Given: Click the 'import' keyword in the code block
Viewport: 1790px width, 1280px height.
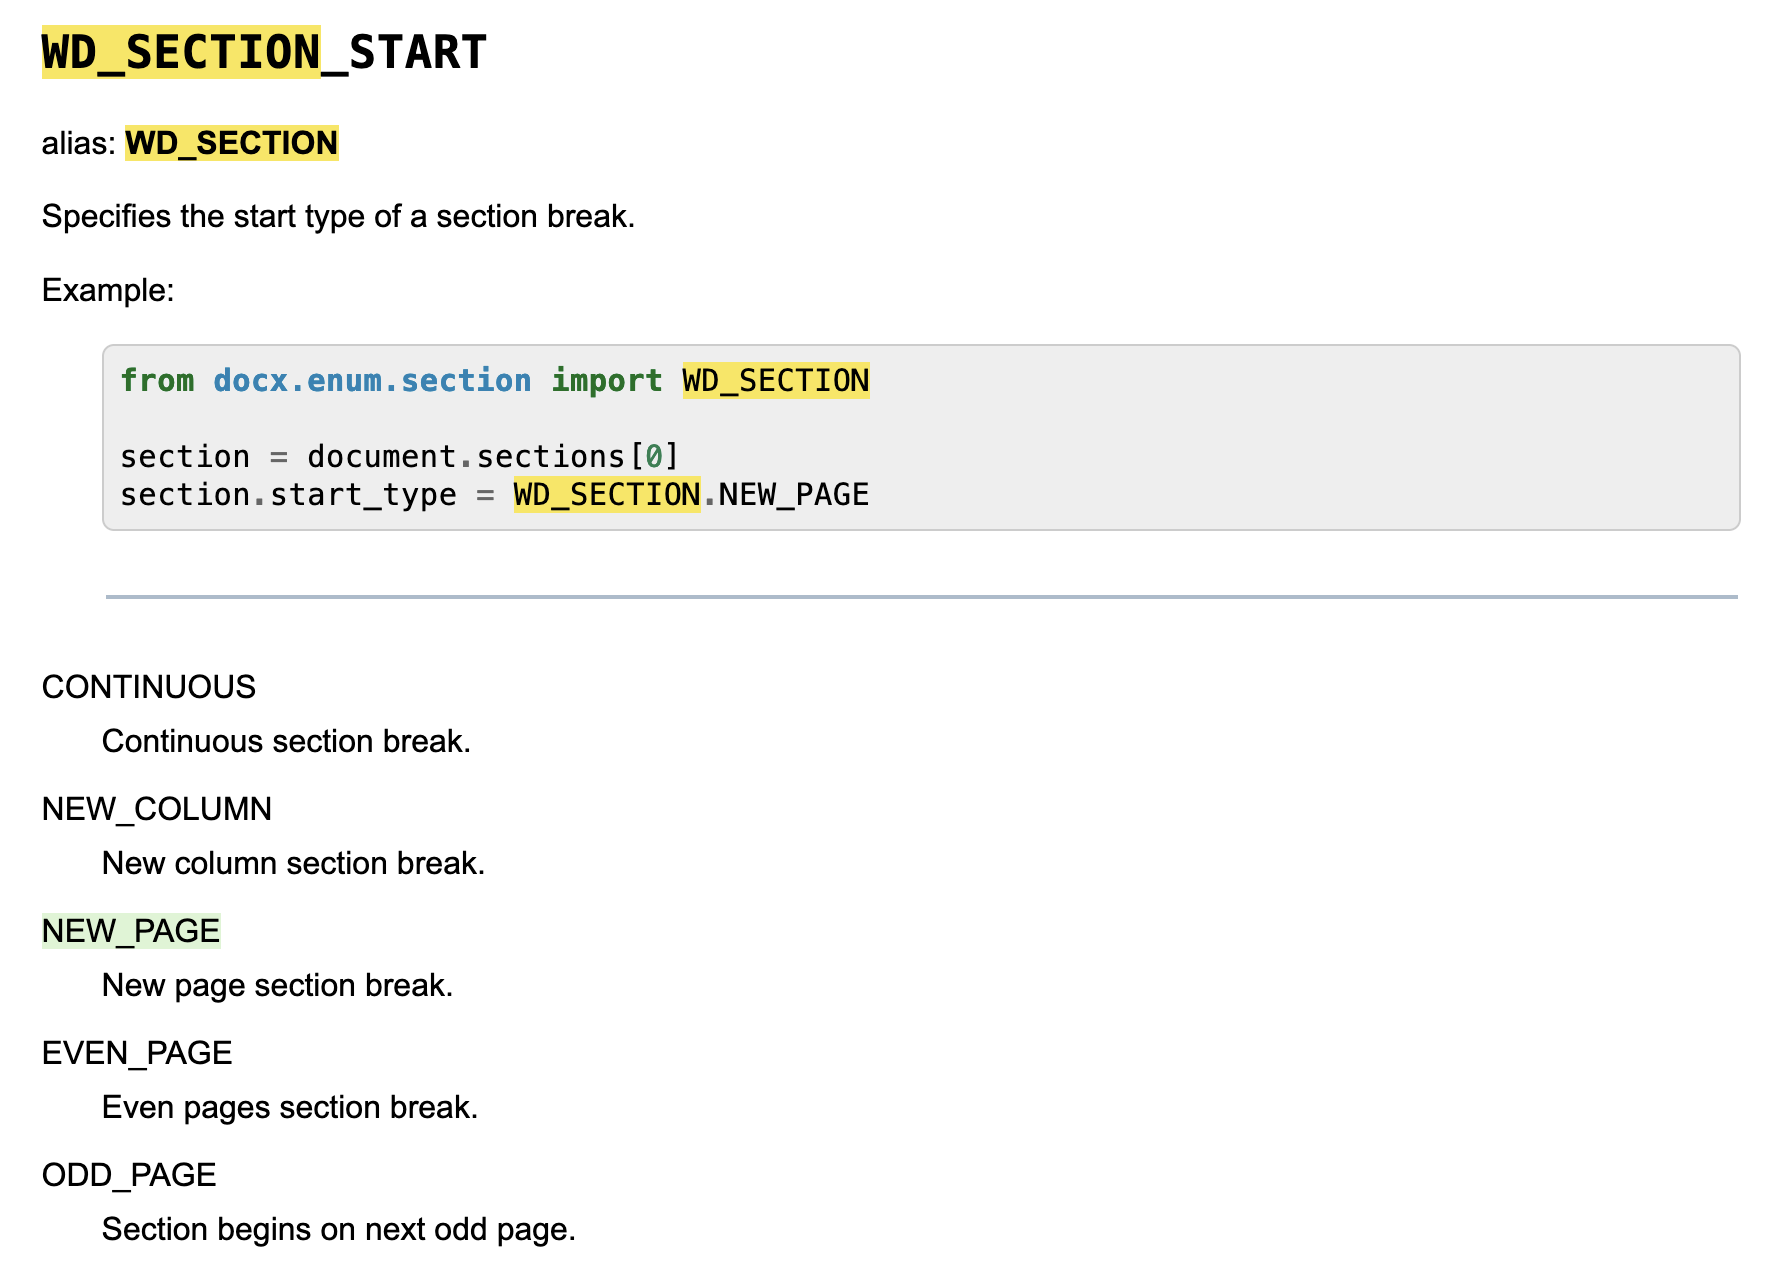Looking at the screenshot, I should (x=607, y=381).
